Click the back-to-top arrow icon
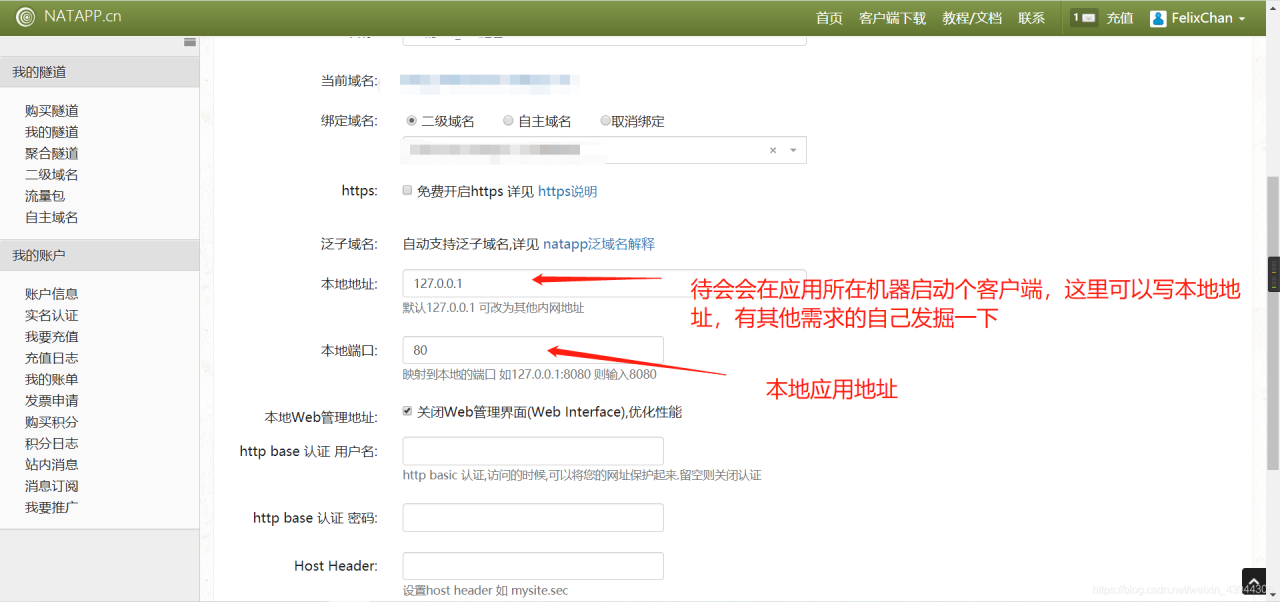 coord(1254,581)
